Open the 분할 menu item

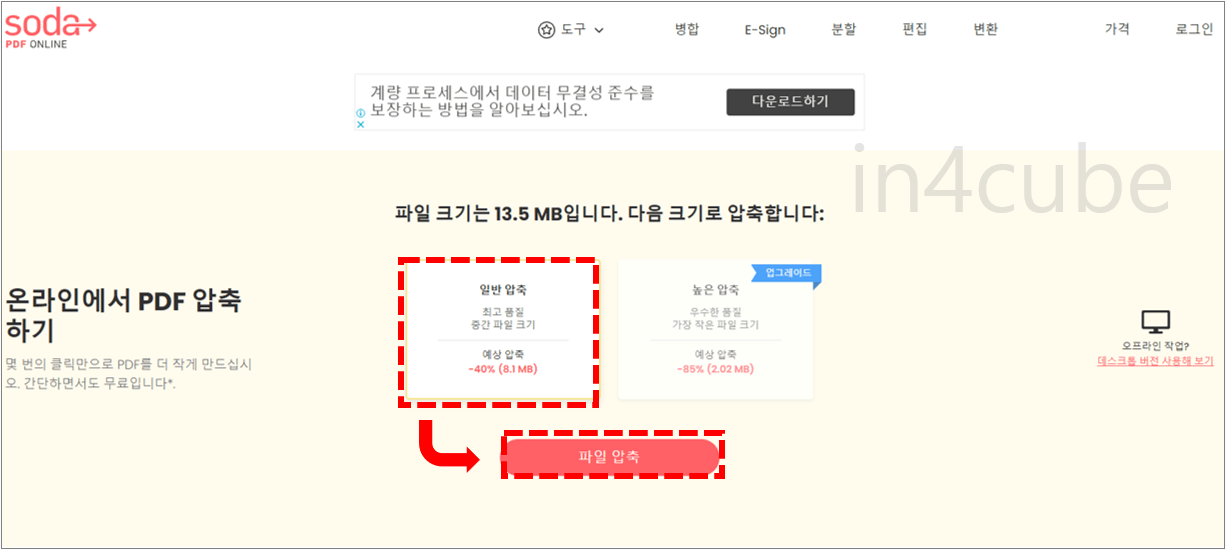[x=844, y=29]
